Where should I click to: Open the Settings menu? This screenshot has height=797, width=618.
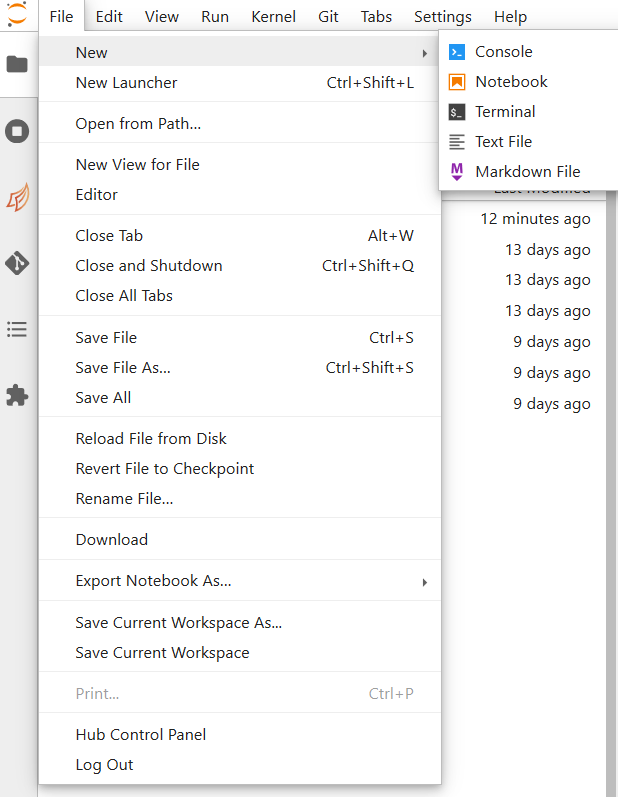442,17
